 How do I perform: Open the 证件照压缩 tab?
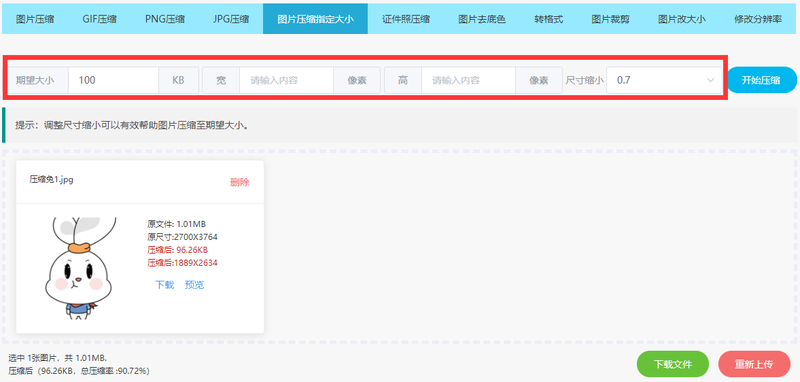pos(406,19)
